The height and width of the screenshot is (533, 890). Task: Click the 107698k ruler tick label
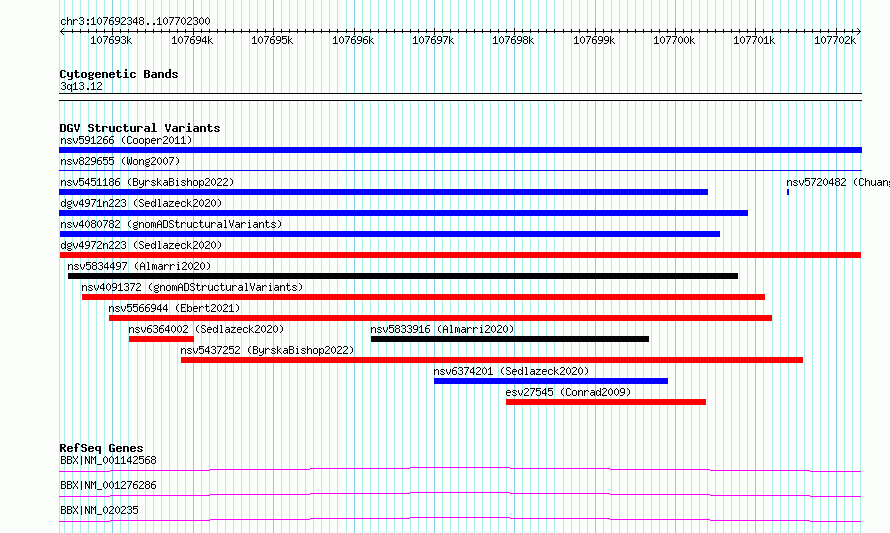point(513,40)
